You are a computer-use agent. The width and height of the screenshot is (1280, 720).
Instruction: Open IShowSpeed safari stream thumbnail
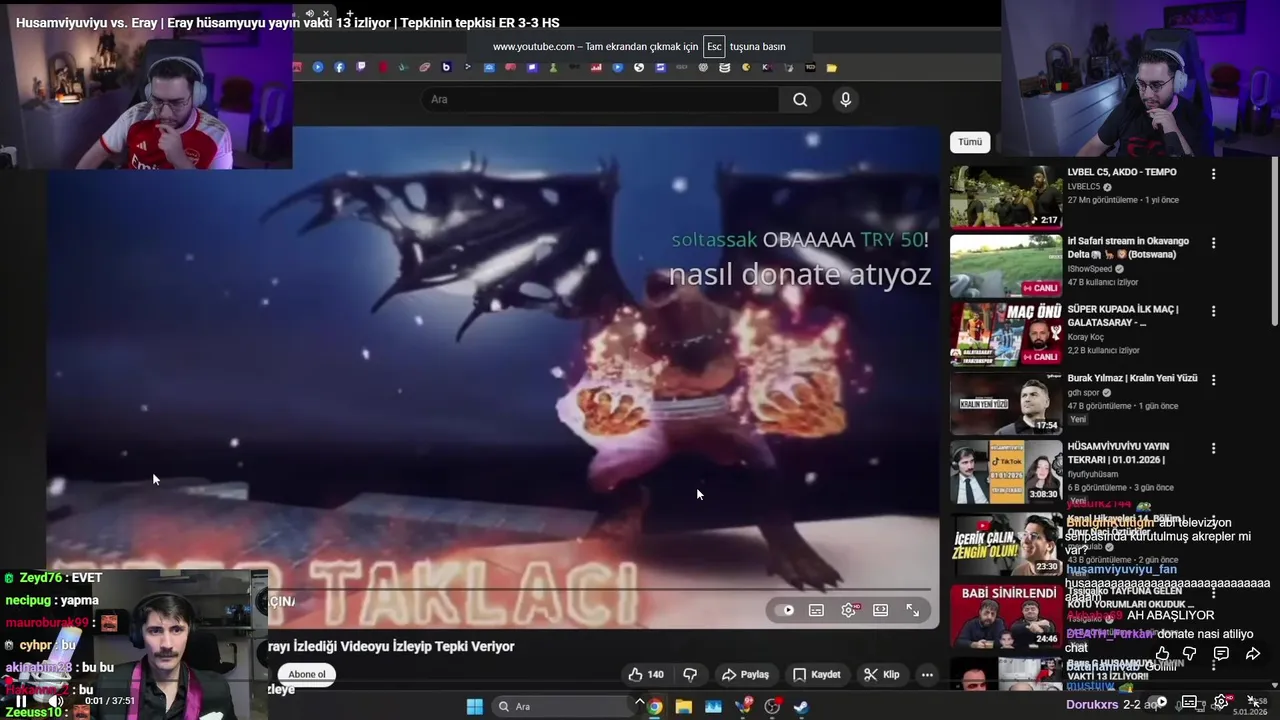(1006, 266)
